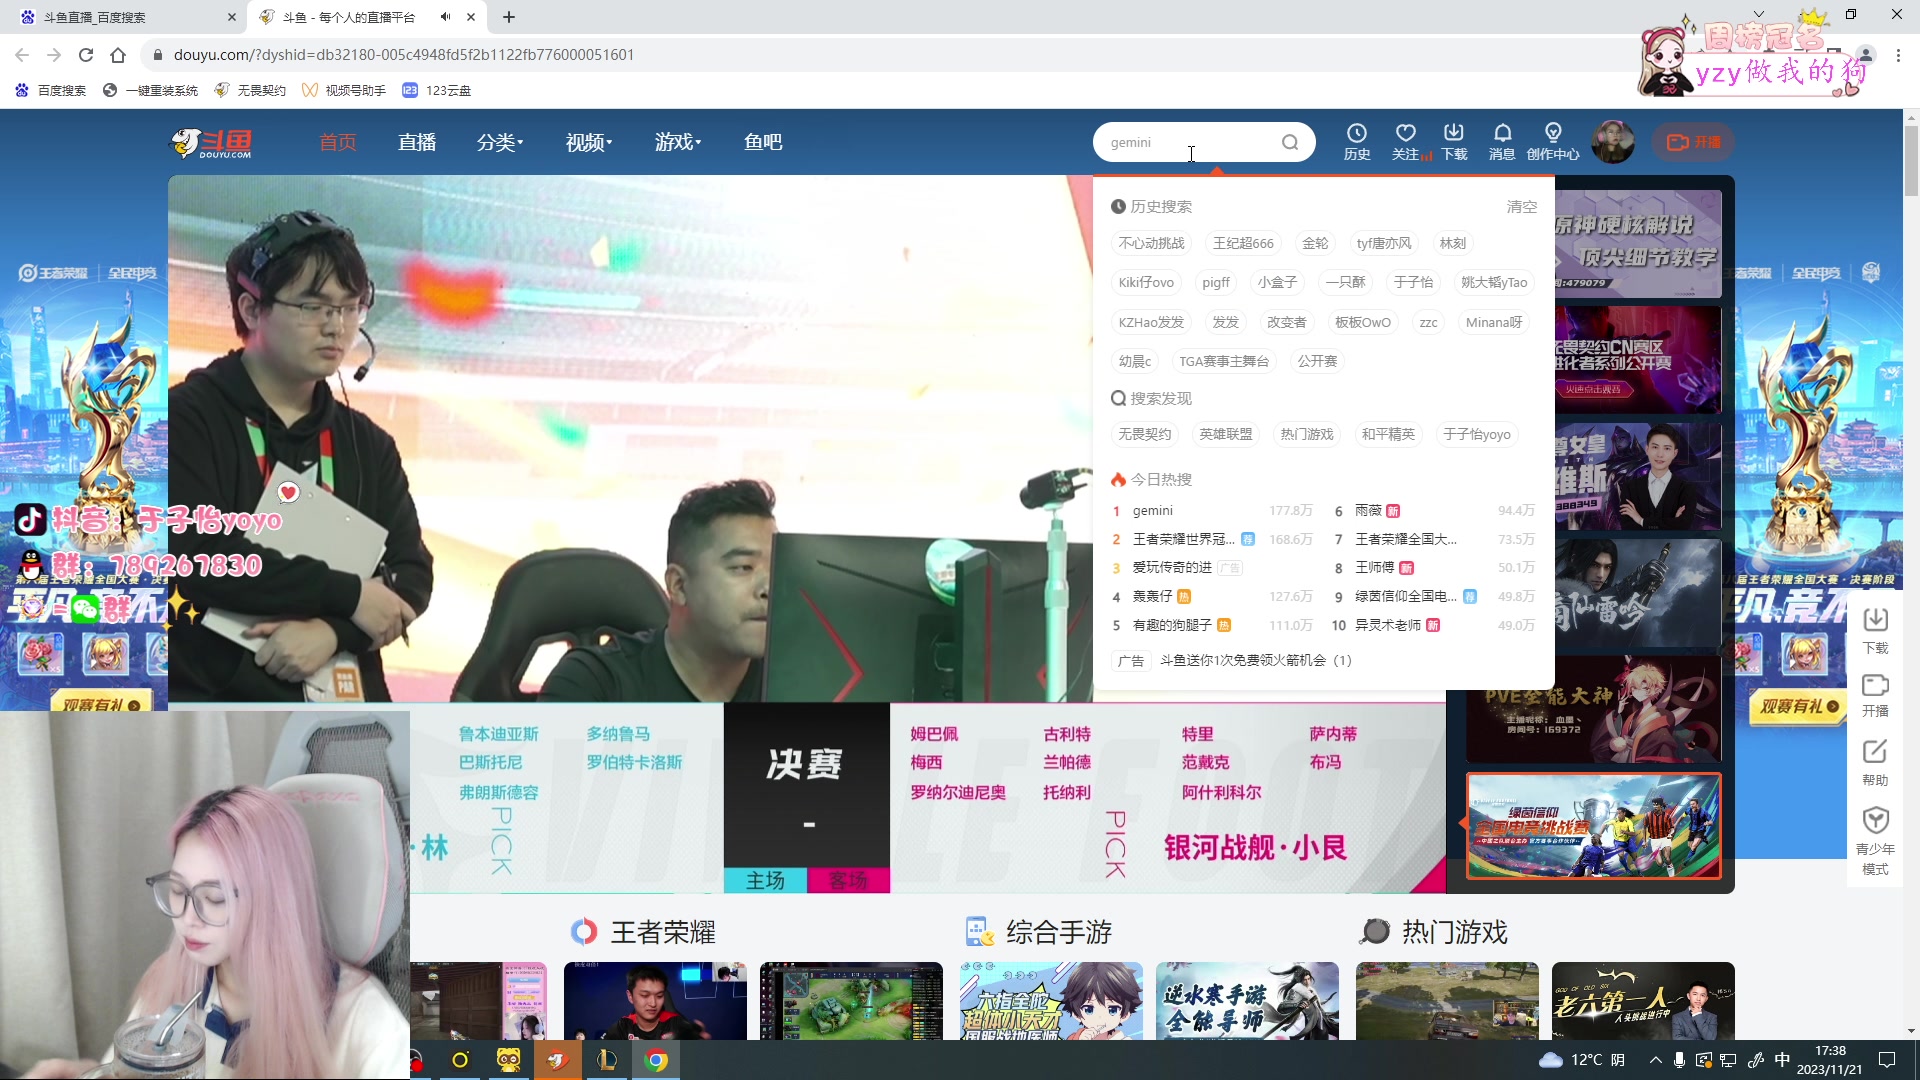Select discovery tag 英雄联盟

1225,434
